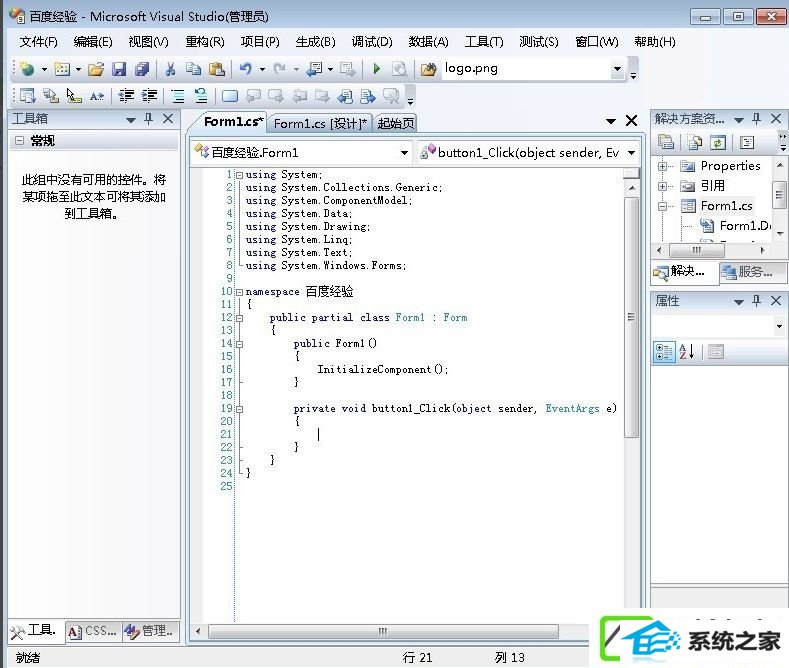Toggle auto-hide pin on 属性 panel
Image resolution: width=789 pixels, height=668 pixels.
click(756, 301)
